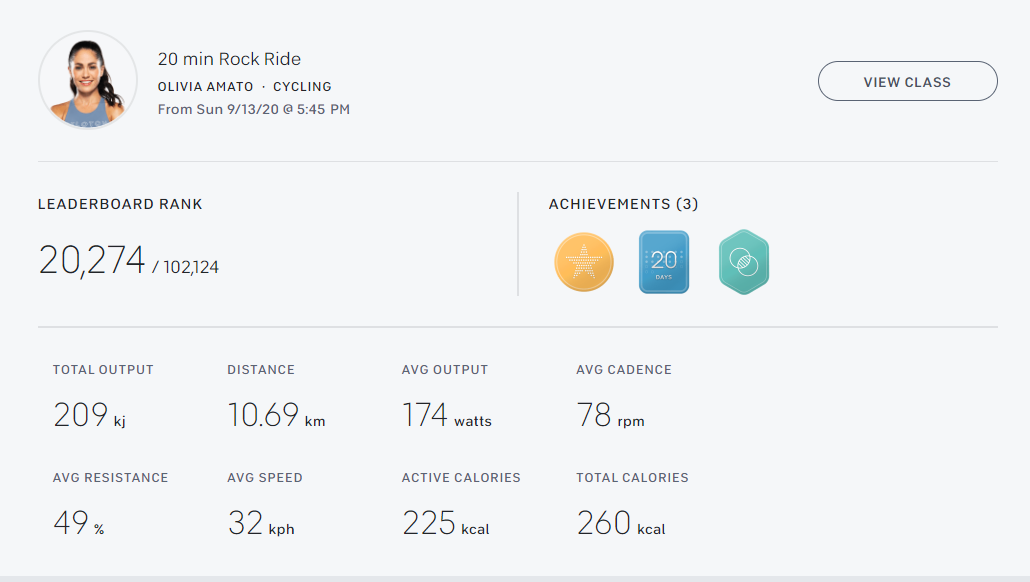
Task: Click Olivia Amato's instructor profile photo
Action: pyautogui.click(x=88, y=81)
